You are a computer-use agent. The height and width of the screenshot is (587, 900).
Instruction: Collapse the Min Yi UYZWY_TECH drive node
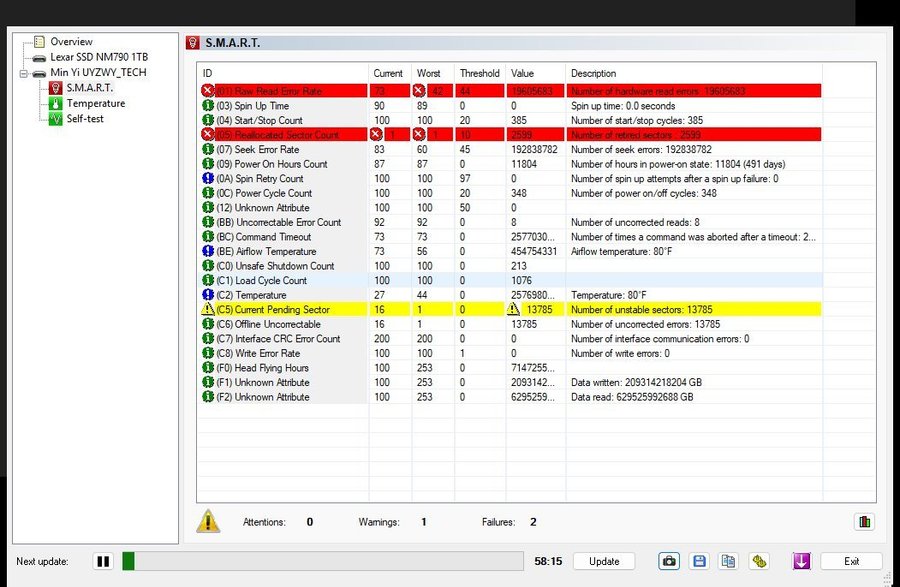(24, 73)
